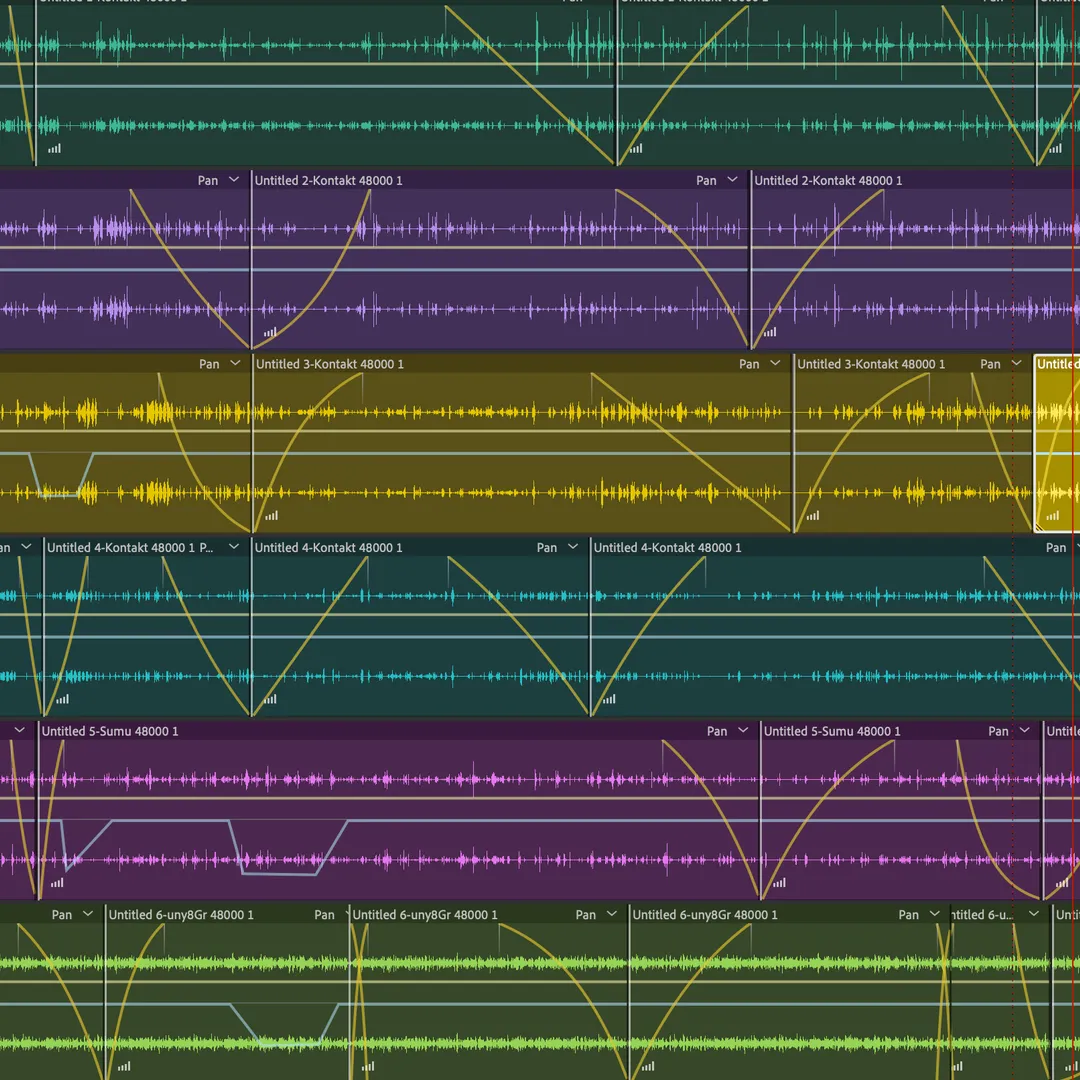Click volume icon on first Untitled 3-Kontakt clip
Image resolution: width=1080 pixels, height=1080 pixels.
point(271,516)
